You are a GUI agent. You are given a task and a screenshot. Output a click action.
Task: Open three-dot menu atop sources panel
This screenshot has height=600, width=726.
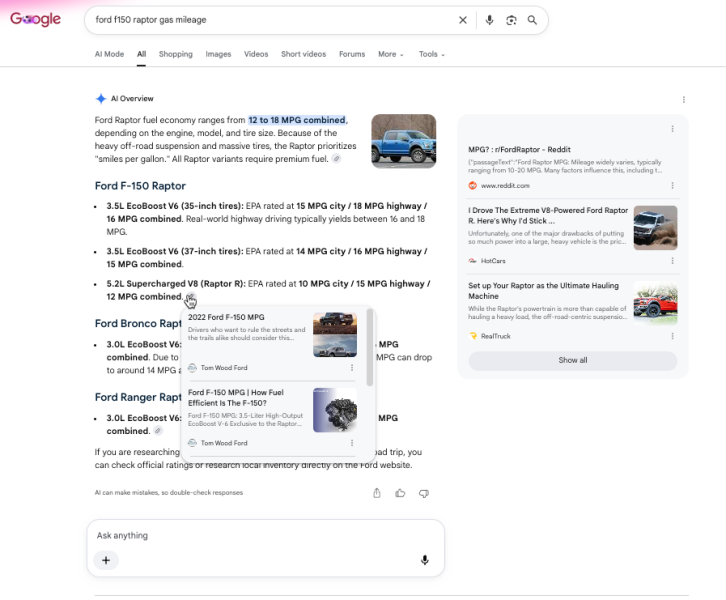tap(672, 129)
